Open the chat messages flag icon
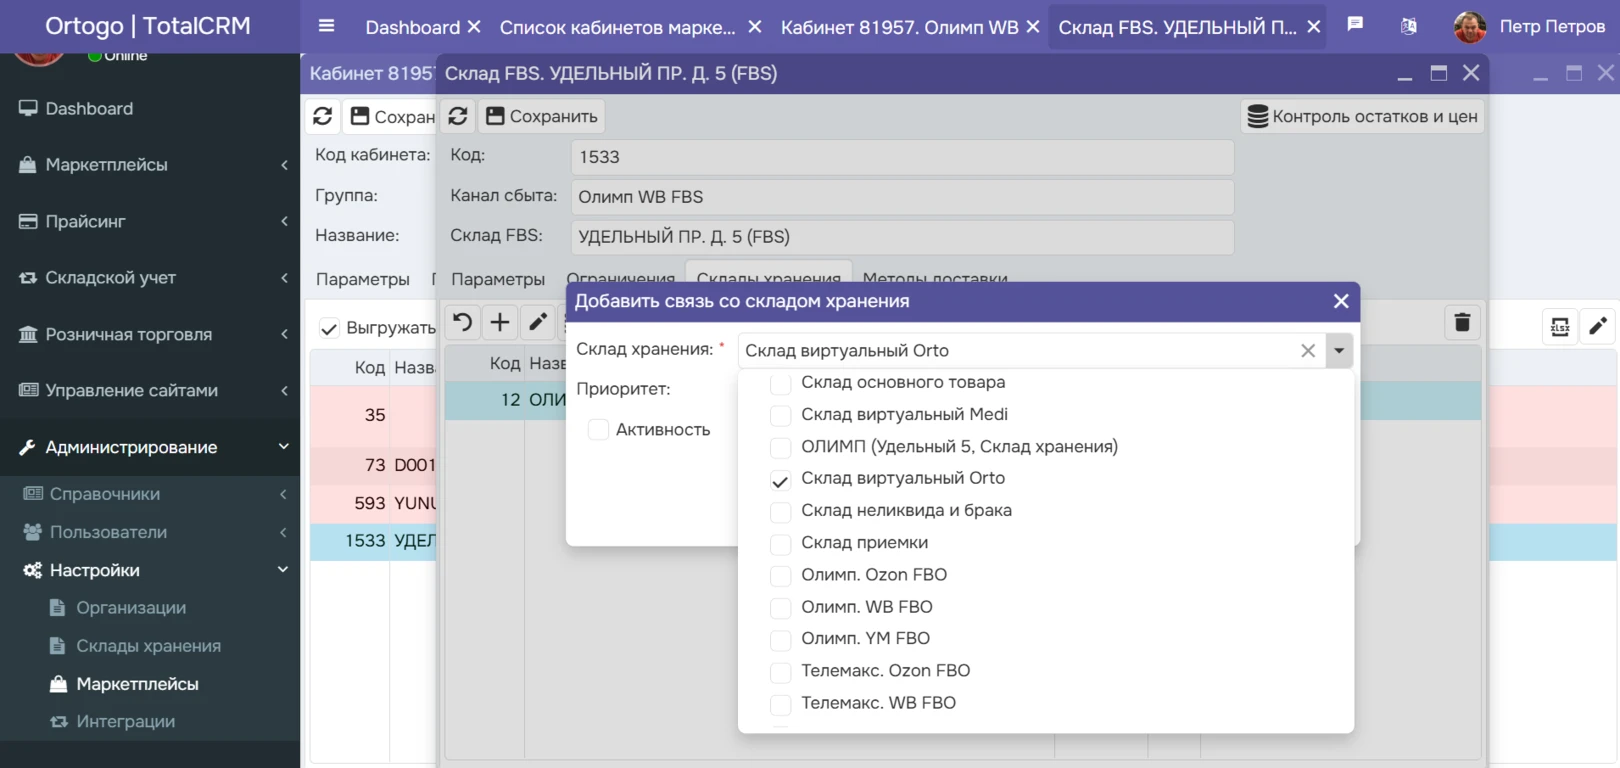This screenshot has height=768, width=1620. pyautogui.click(x=1355, y=25)
